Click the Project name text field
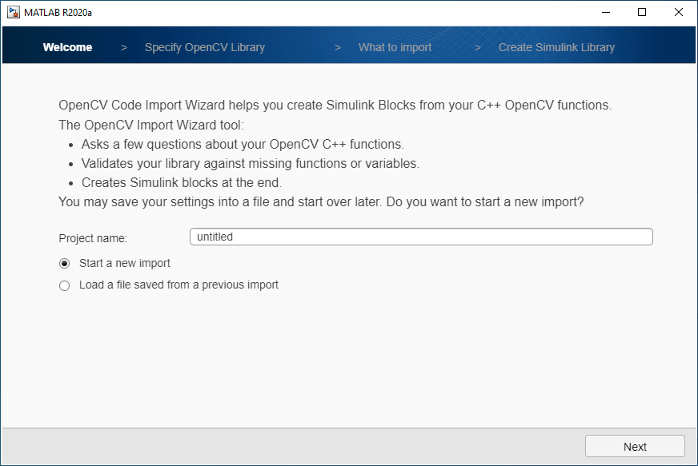 coord(421,237)
